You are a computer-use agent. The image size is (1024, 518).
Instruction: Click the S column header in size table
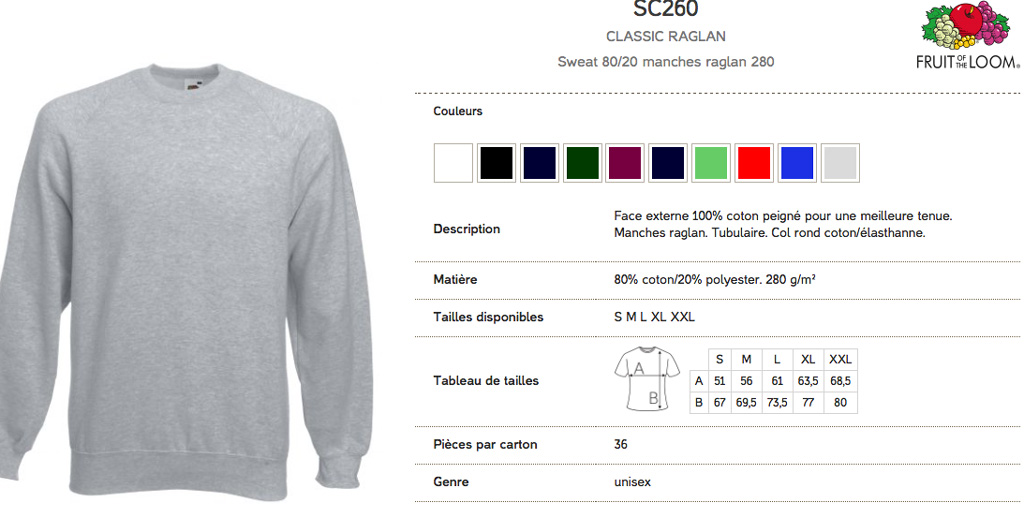pyautogui.click(x=720, y=359)
